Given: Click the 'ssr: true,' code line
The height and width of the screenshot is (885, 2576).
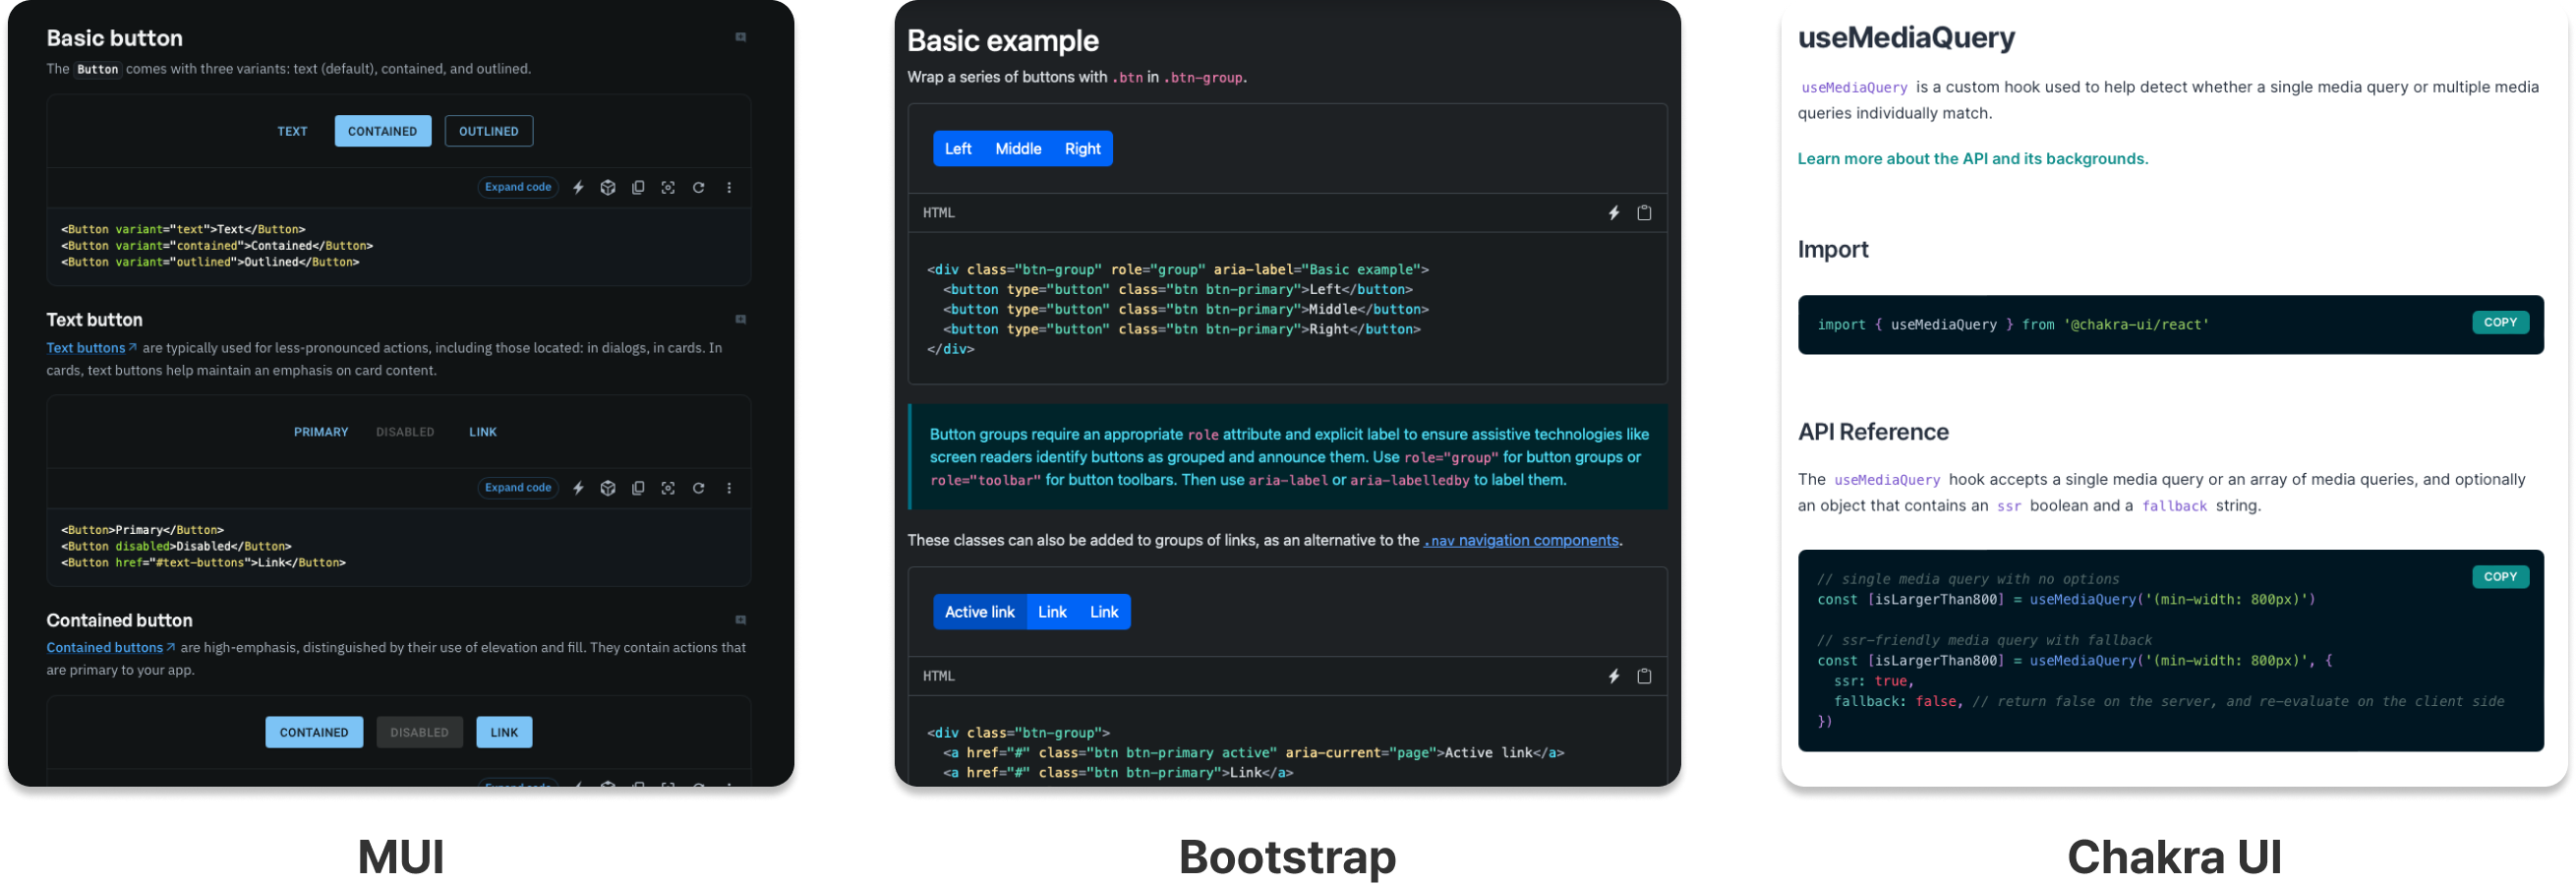Looking at the screenshot, I should 1873,681.
